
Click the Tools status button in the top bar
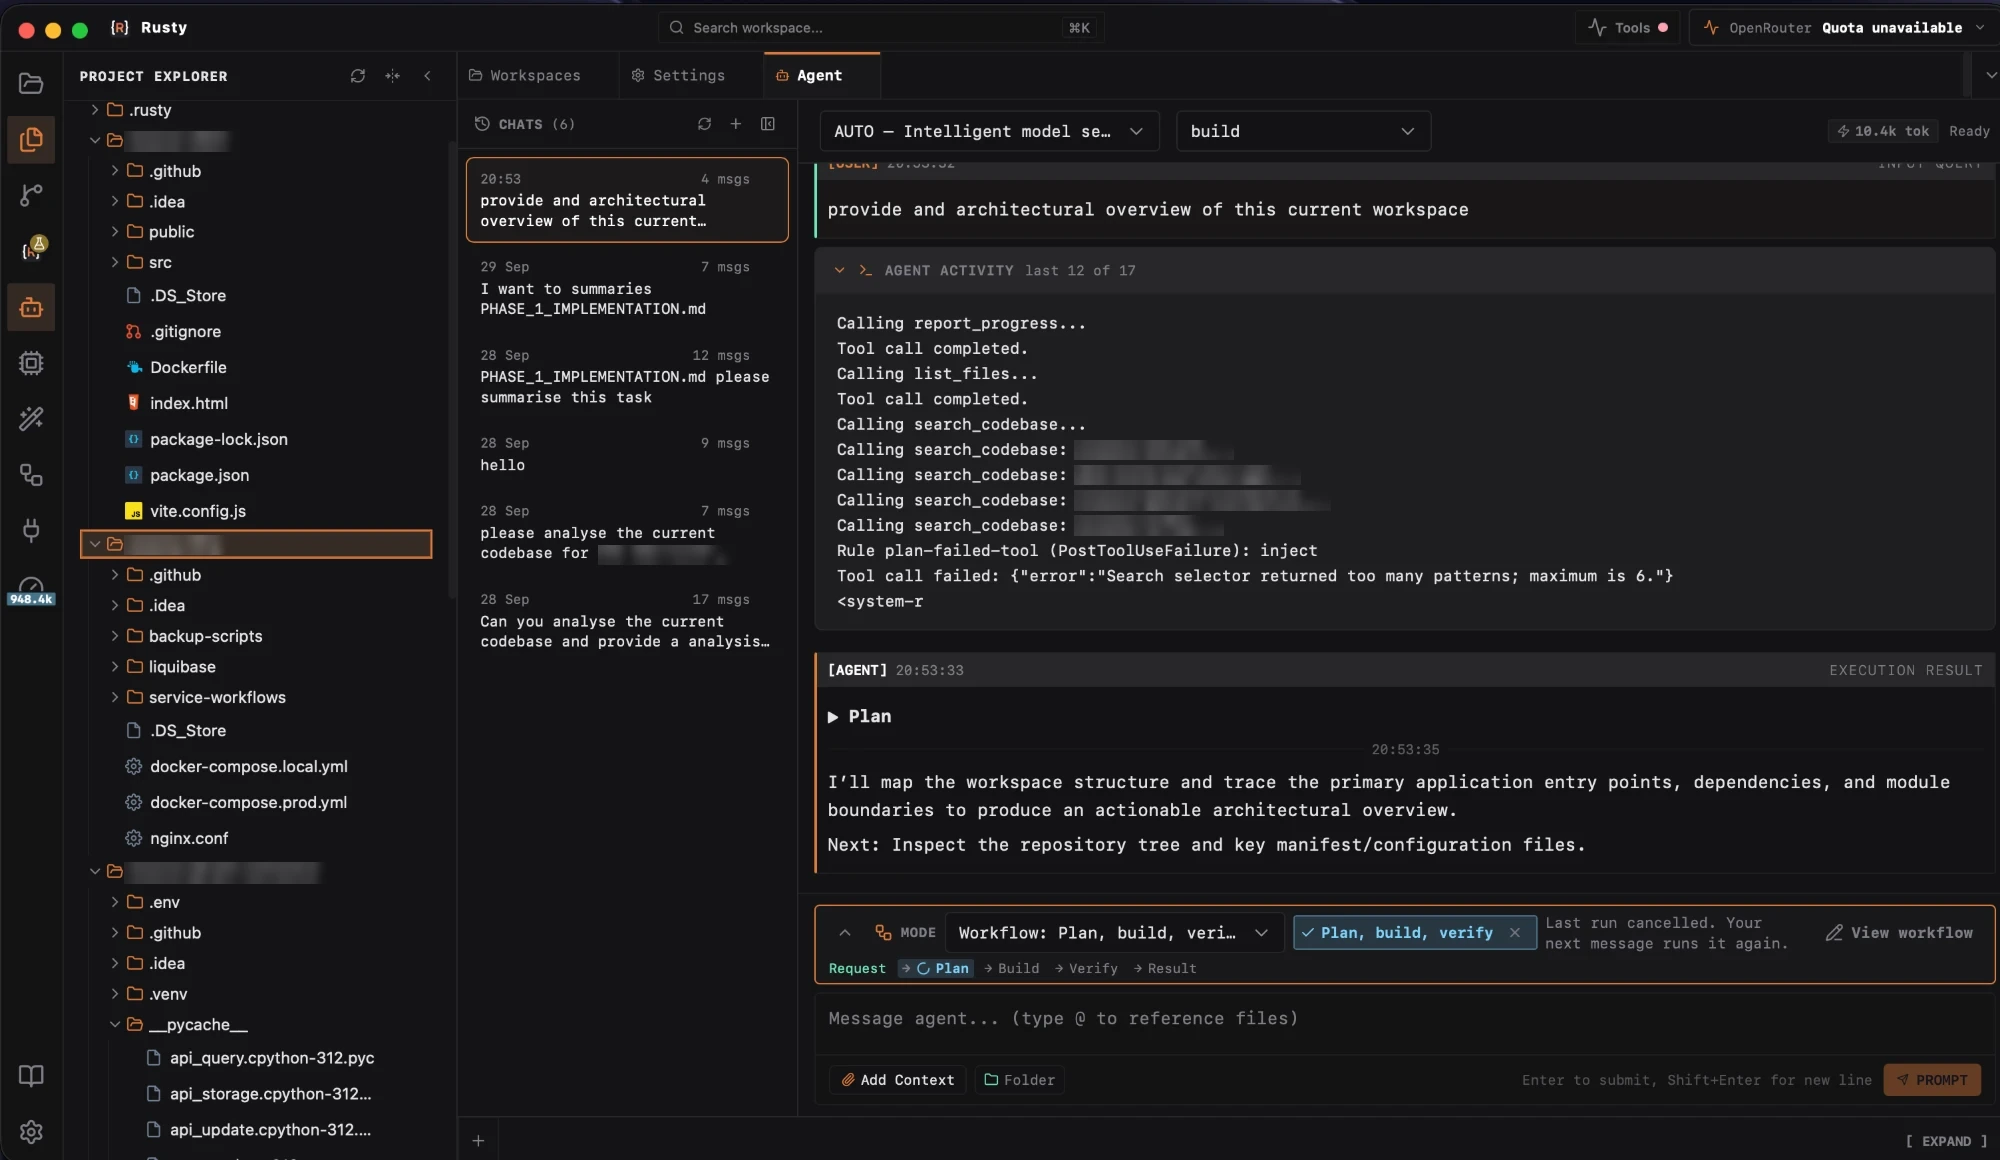click(1628, 28)
